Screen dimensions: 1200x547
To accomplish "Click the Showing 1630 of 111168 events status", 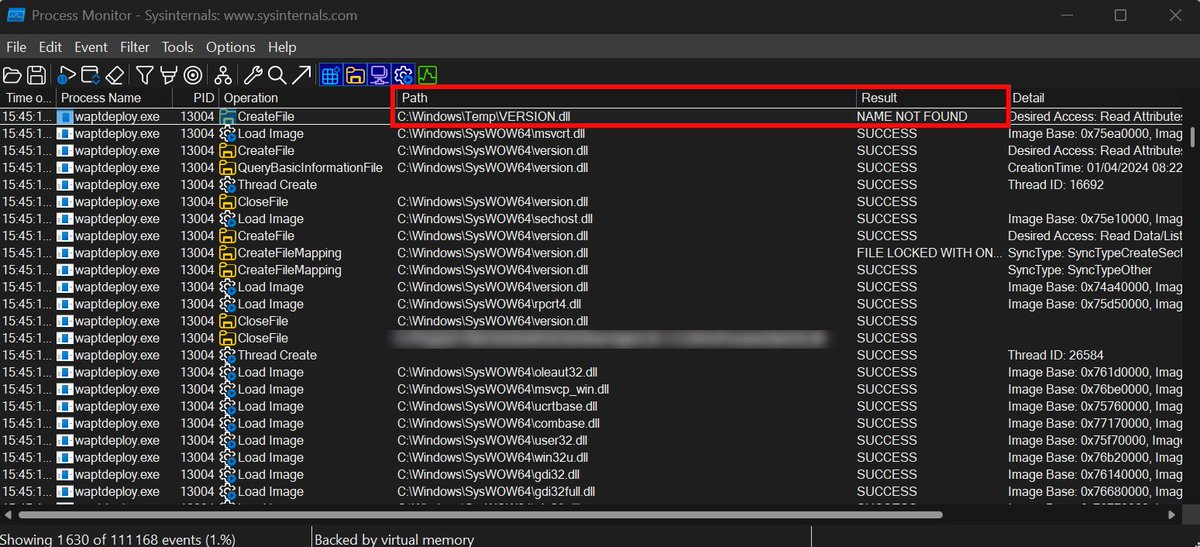I will [119, 539].
